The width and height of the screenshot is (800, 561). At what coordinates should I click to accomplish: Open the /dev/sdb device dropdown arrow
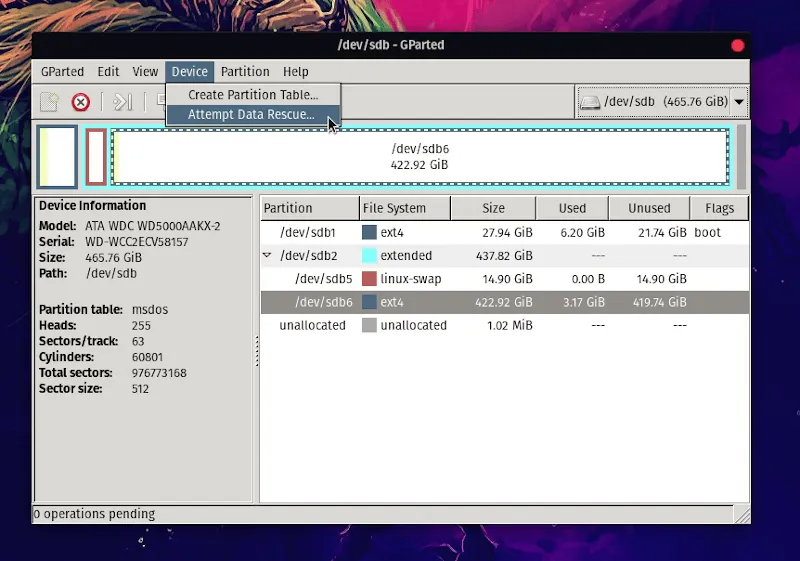click(x=739, y=102)
